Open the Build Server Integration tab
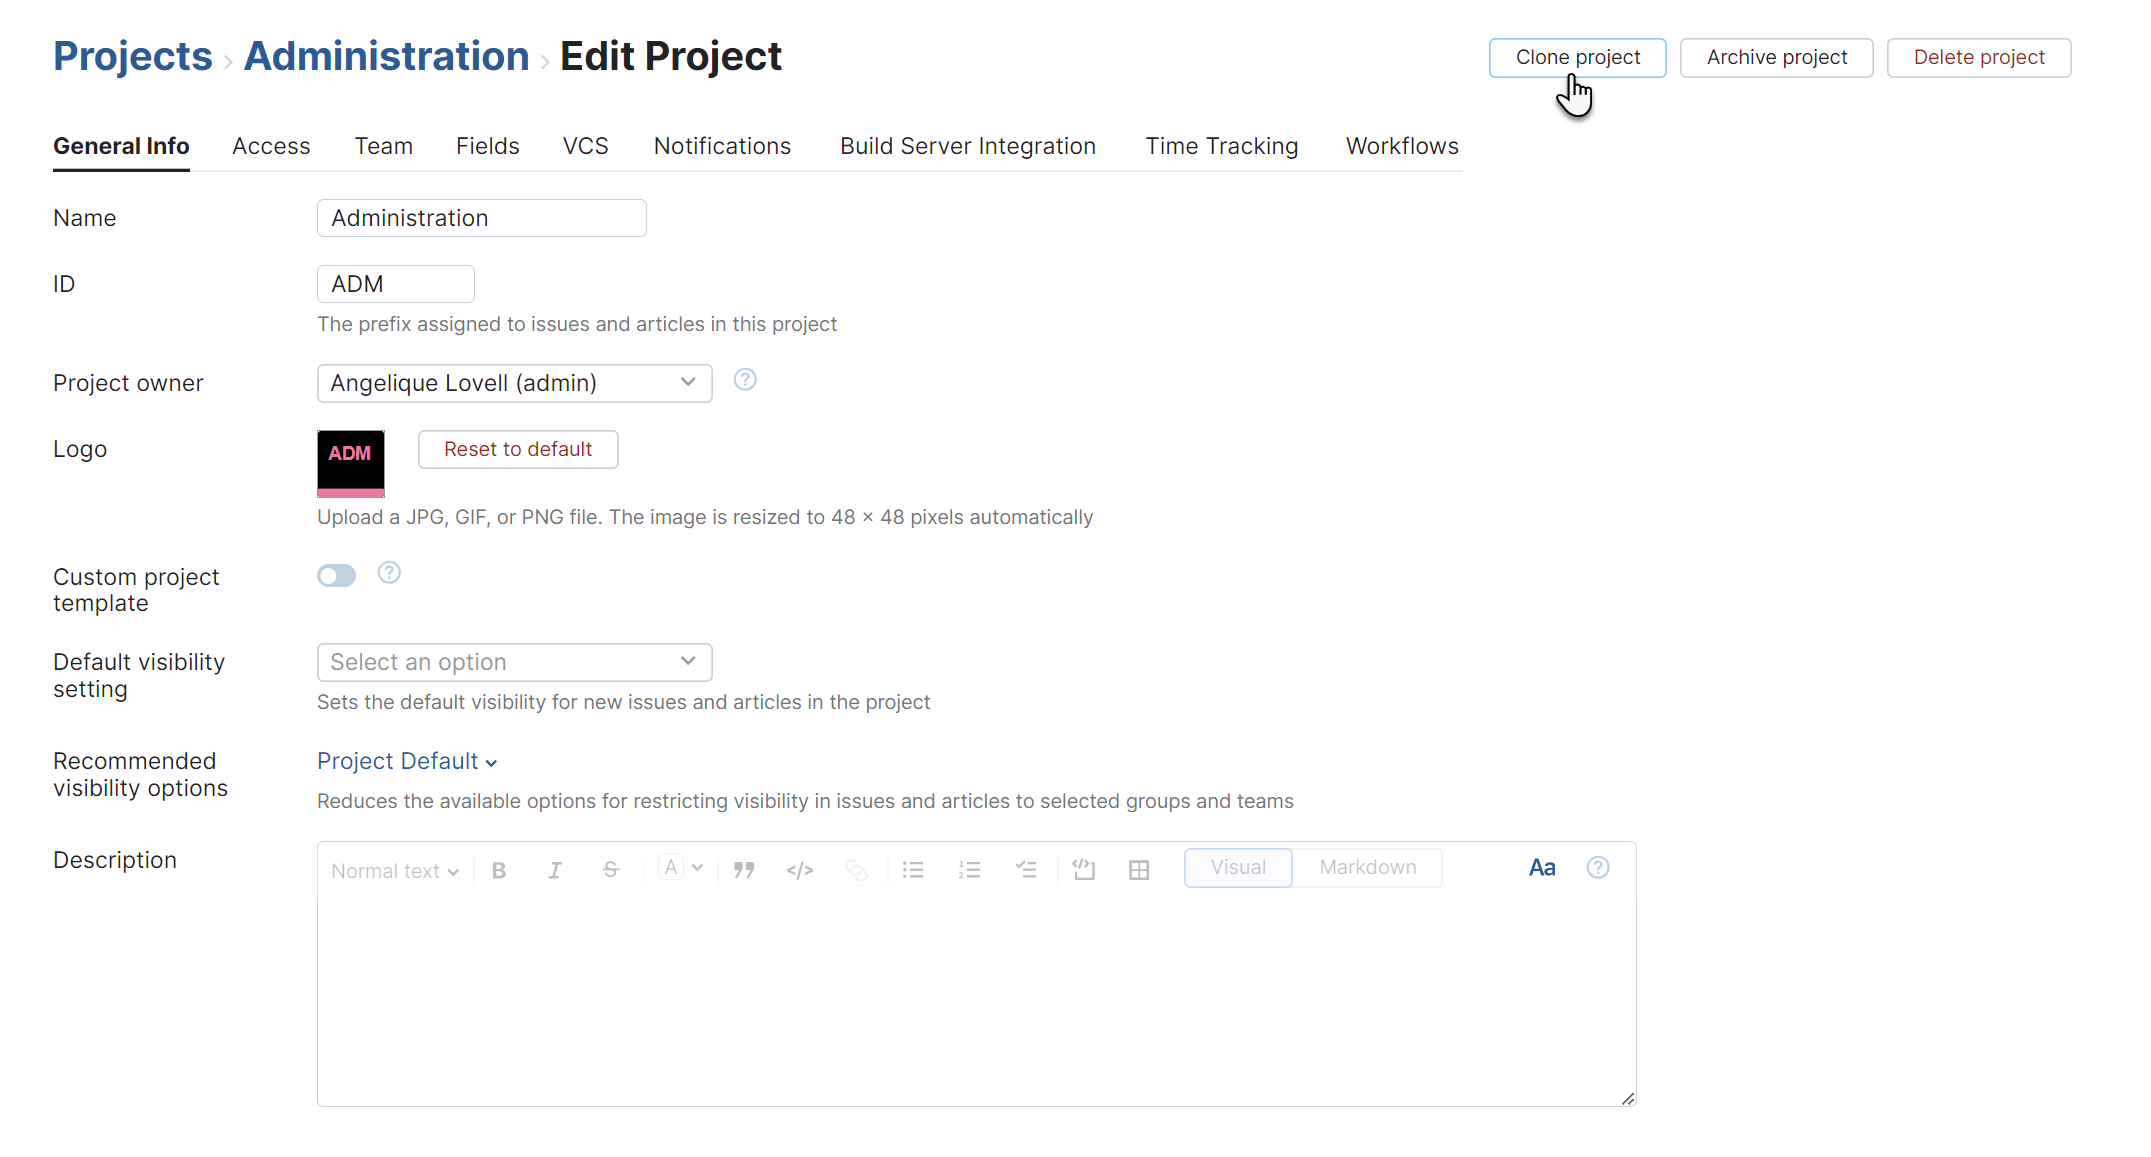This screenshot has width=2151, height=1157. point(967,146)
